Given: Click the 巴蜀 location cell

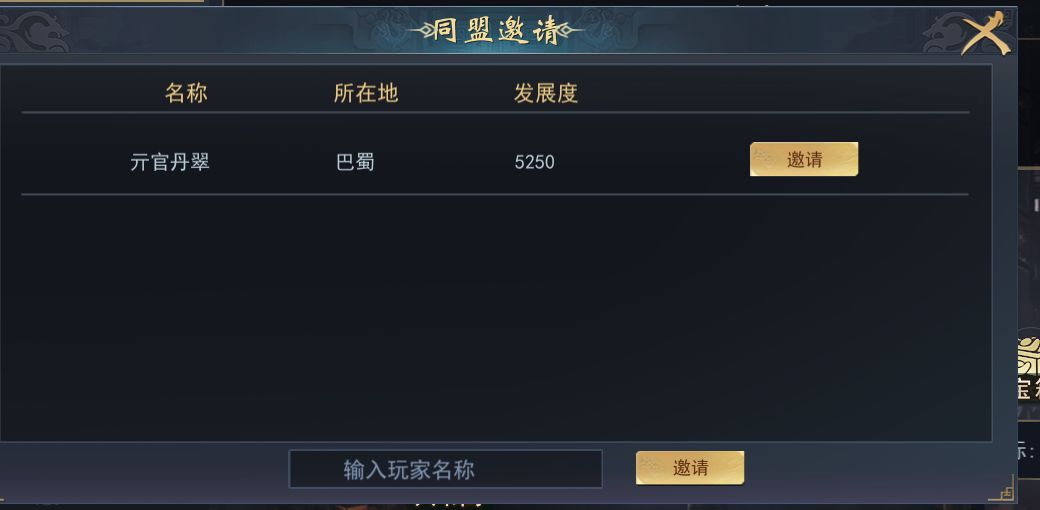Looking at the screenshot, I should 355,162.
